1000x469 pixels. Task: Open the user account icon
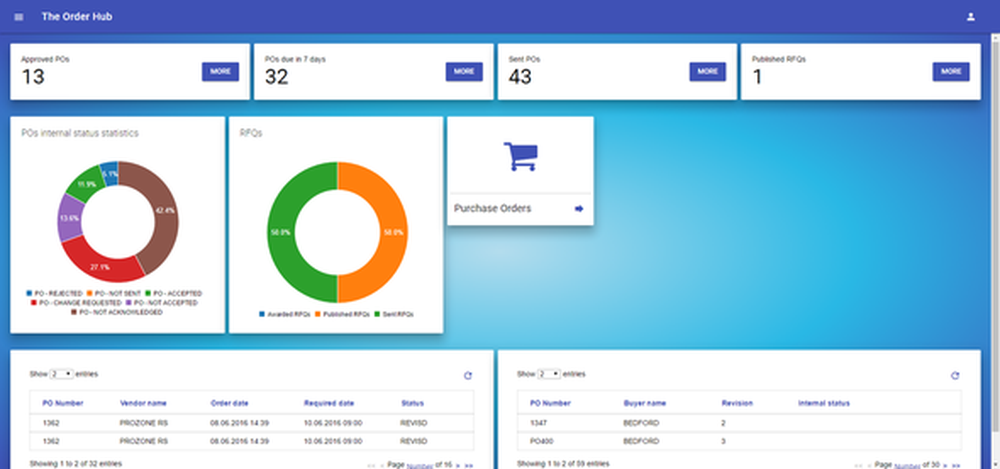(971, 17)
